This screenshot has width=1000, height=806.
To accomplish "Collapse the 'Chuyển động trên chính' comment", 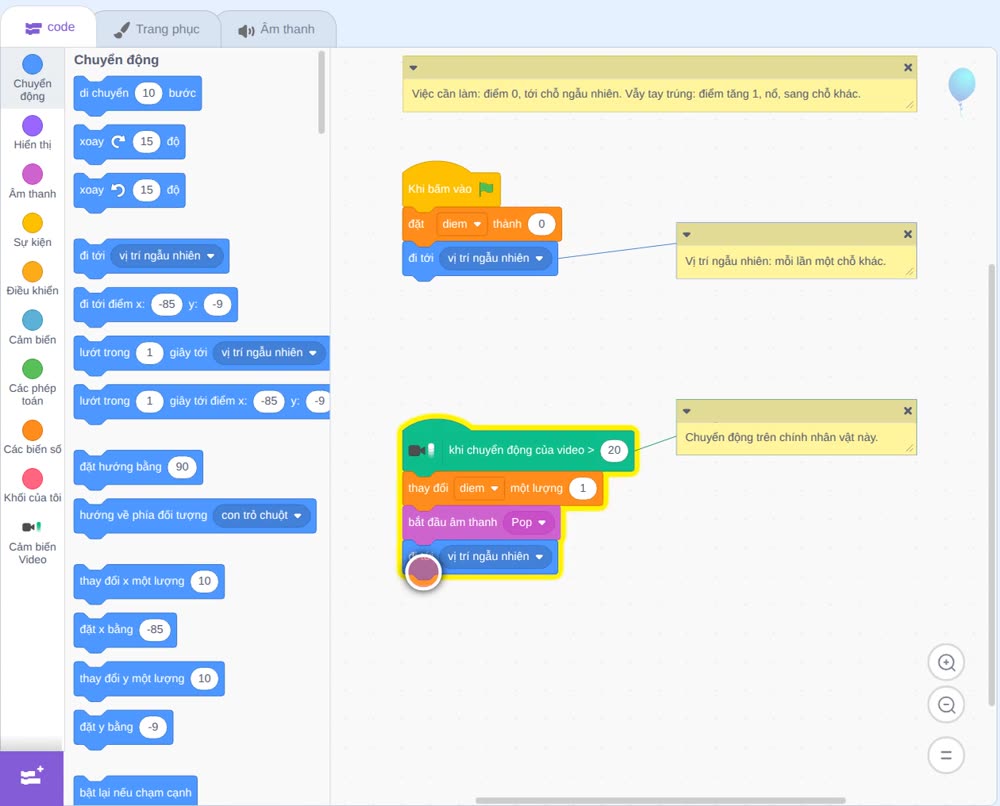I will (x=687, y=411).
